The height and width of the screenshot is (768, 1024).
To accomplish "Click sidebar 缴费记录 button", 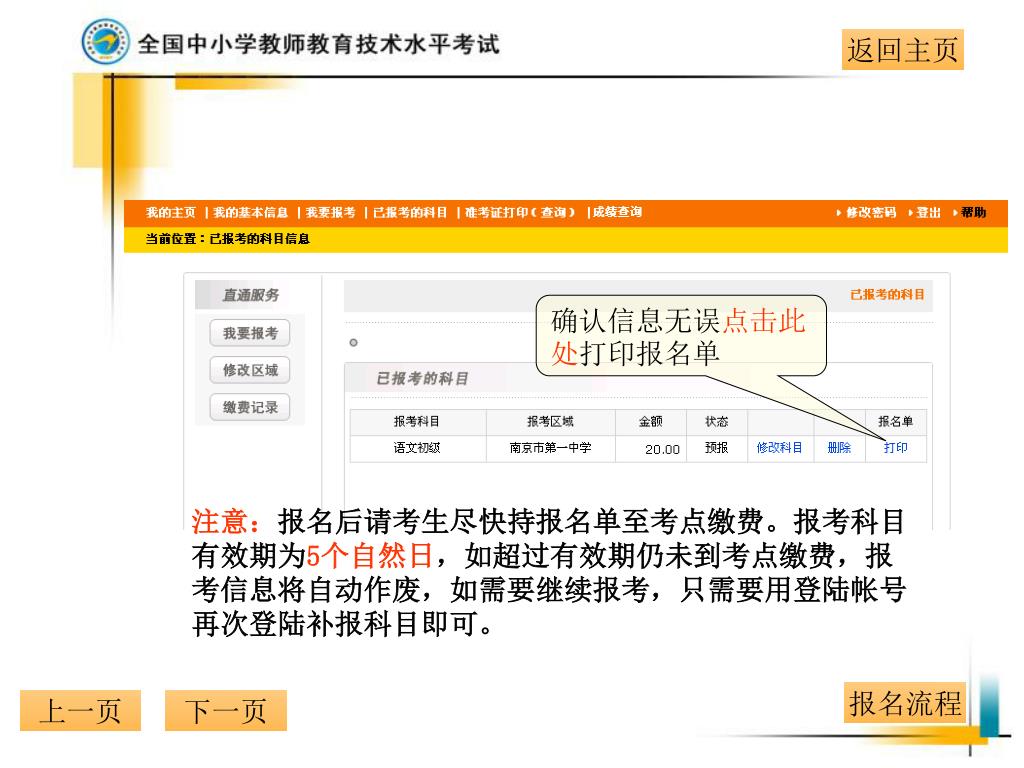I will 250,407.
